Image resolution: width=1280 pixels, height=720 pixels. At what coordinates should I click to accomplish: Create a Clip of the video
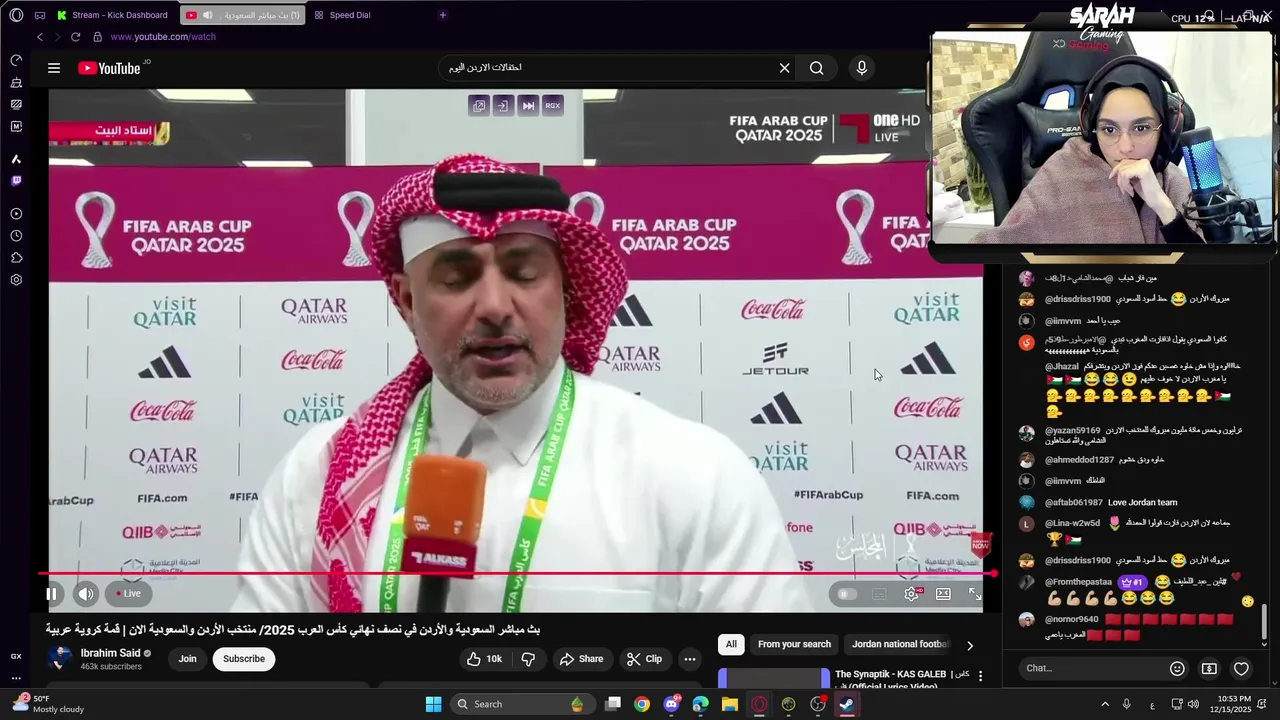(x=644, y=659)
